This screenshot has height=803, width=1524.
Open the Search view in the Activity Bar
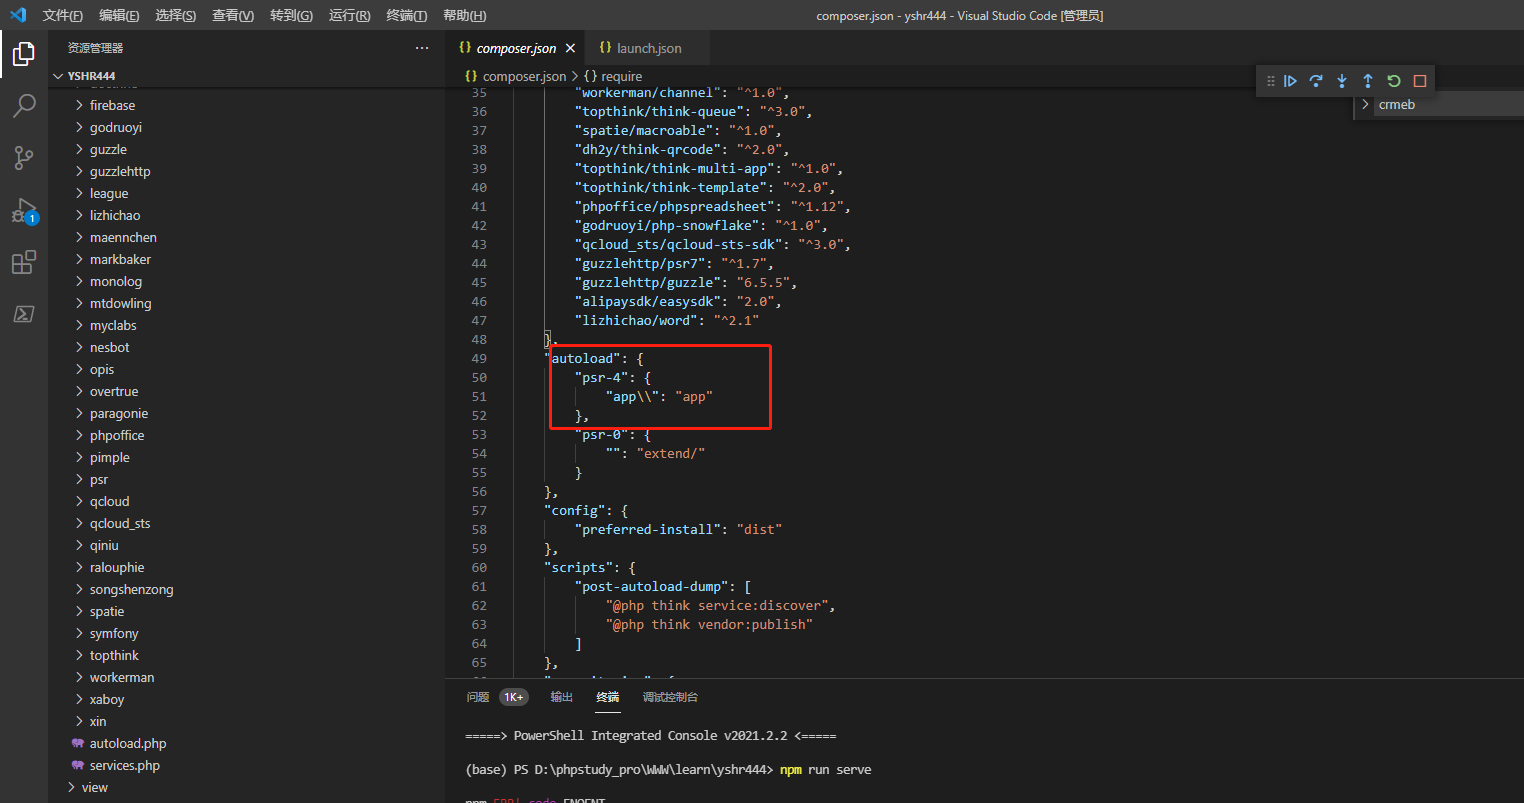(x=24, y=105)
